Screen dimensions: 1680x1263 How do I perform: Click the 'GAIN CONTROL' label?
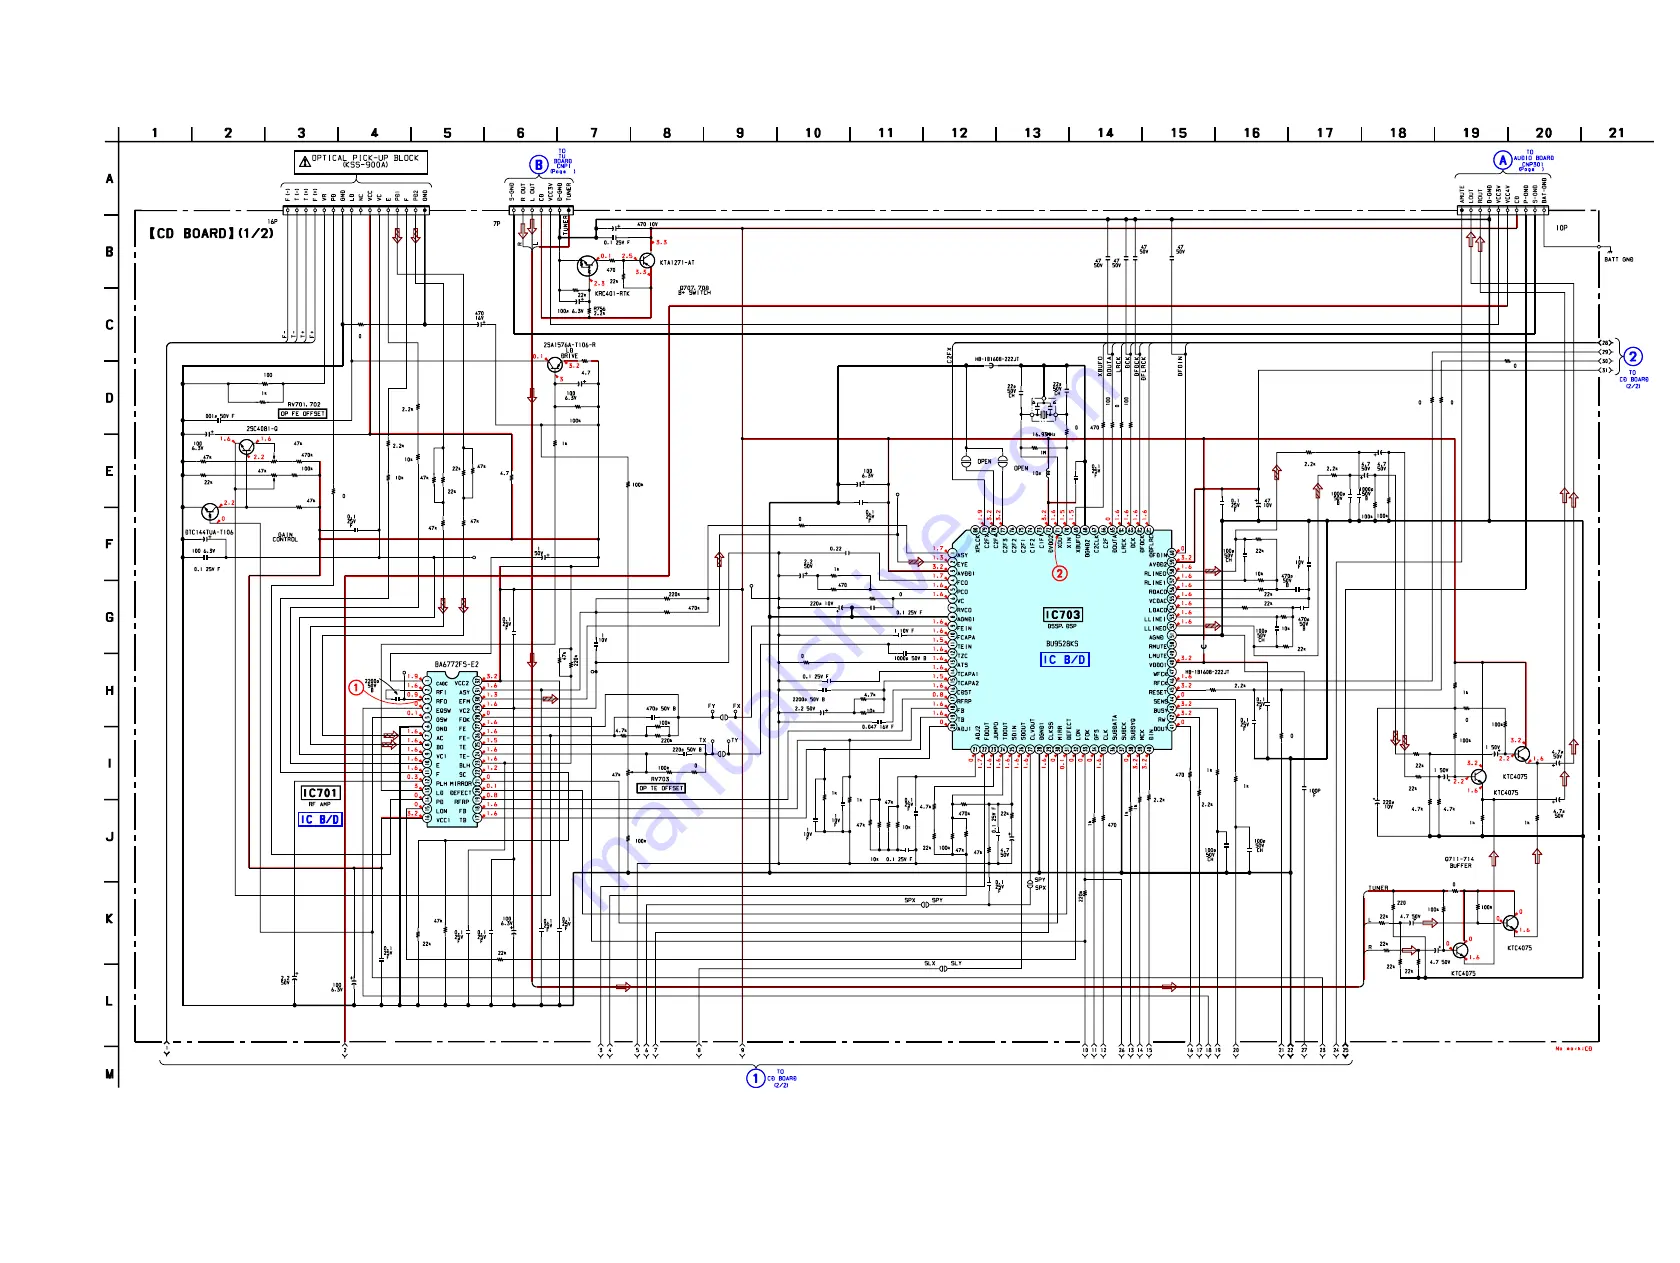285,538
